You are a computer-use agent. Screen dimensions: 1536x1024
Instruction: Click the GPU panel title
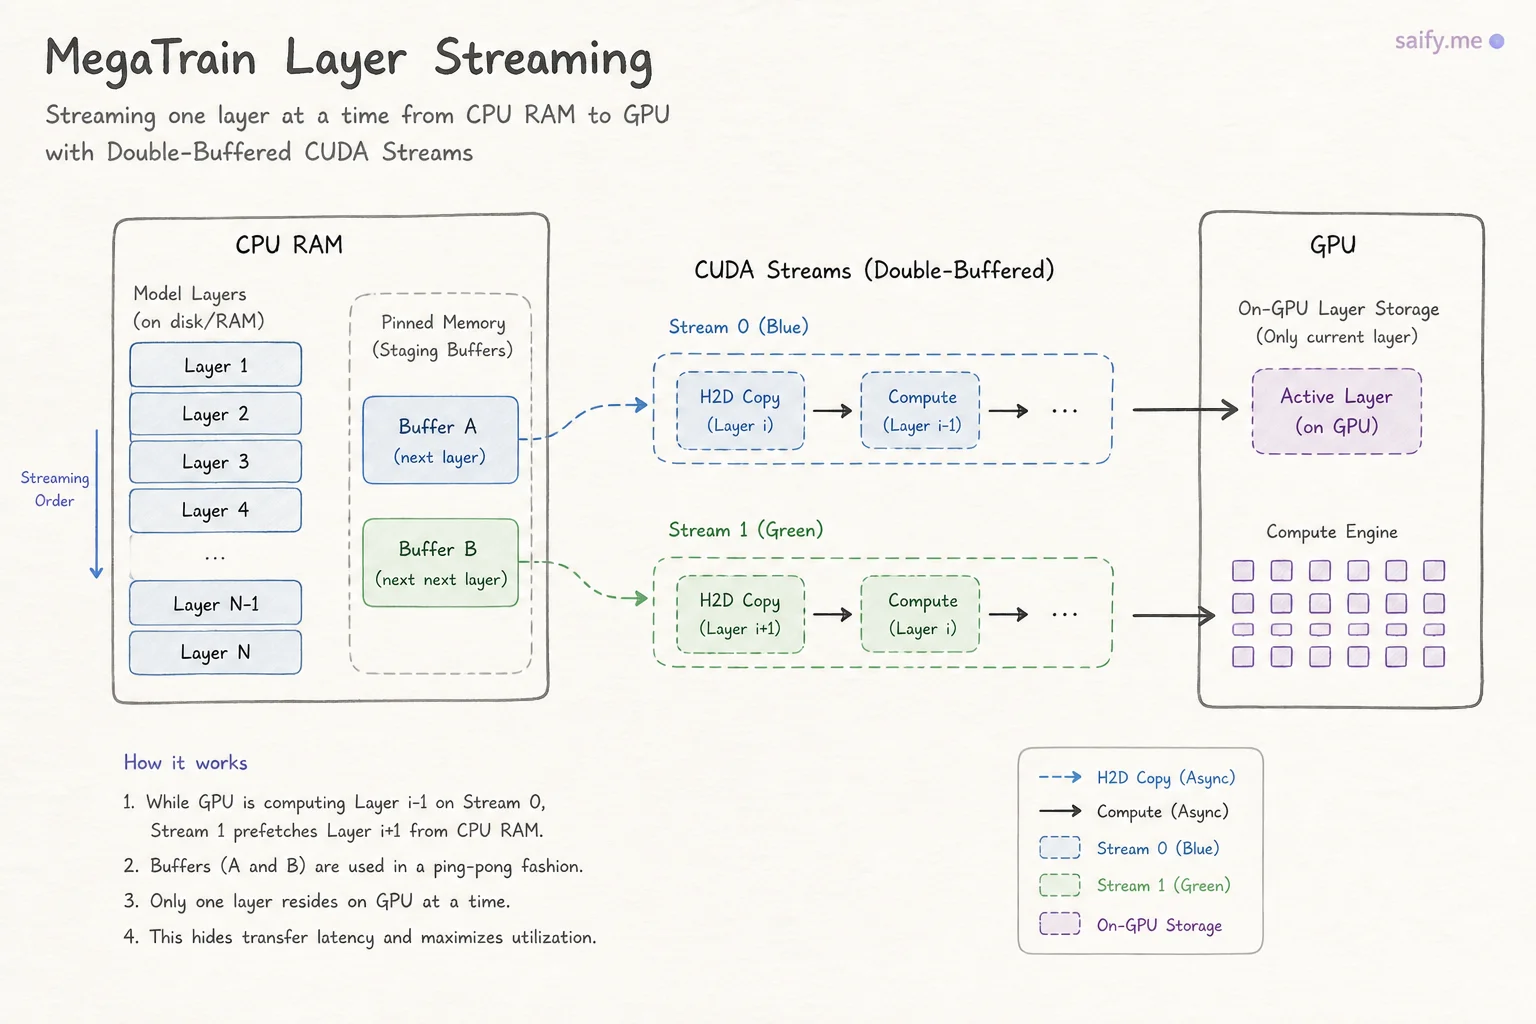[1333, 245]
